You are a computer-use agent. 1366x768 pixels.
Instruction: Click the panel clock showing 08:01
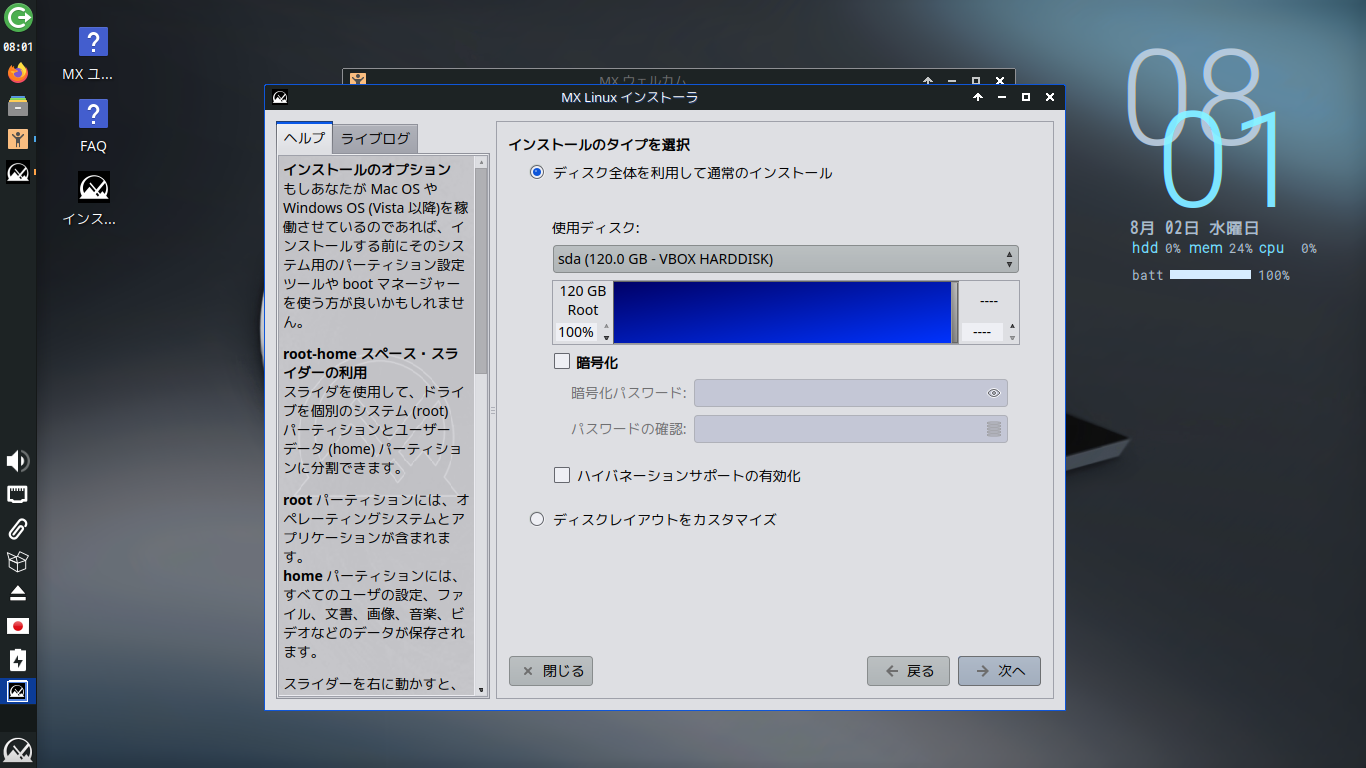18,47
